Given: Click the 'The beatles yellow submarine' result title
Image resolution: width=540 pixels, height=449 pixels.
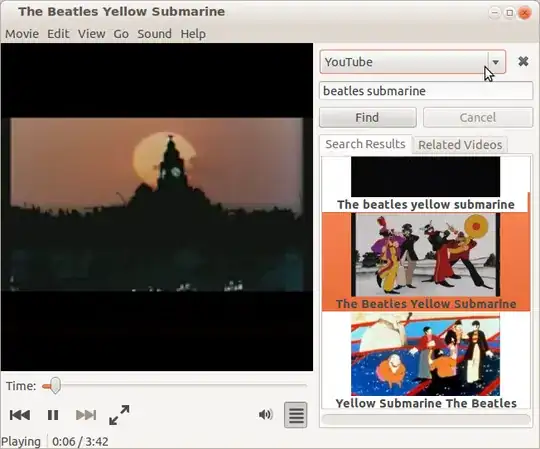Looking at the screenshot, I should pyautogui.click(x=426, y=205).
